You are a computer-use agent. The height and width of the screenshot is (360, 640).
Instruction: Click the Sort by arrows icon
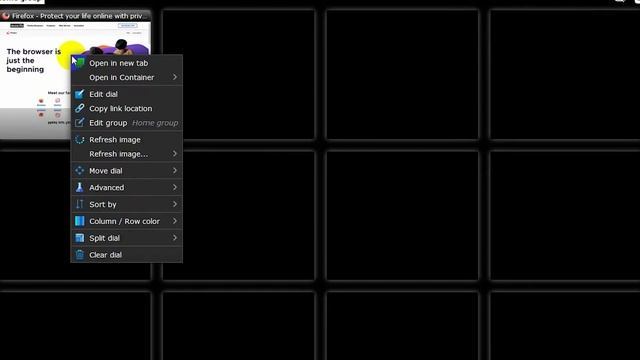tap(80, 204)
